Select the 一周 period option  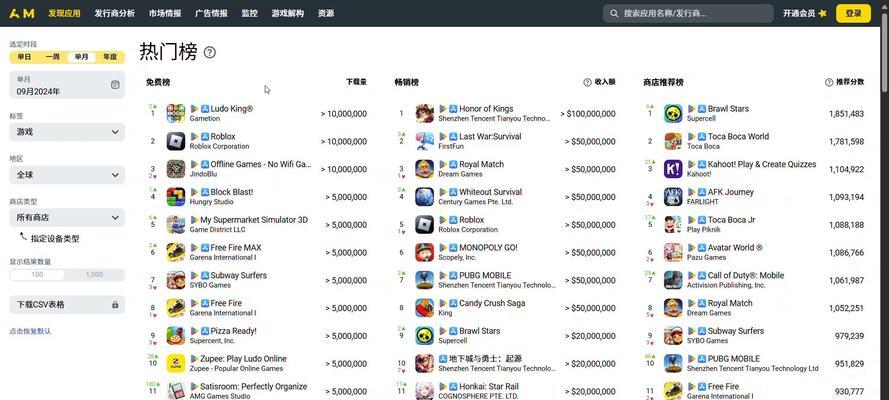pos(53,57)
